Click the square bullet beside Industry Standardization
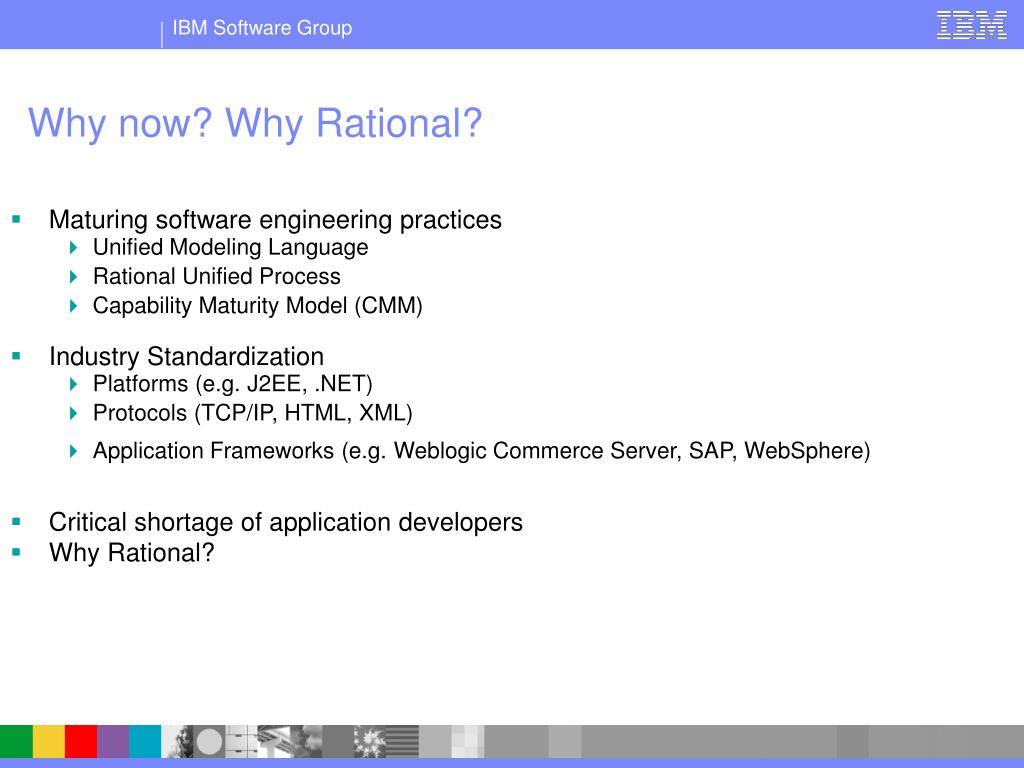The width and height of the screenshot is (1024, 768). 16,357
